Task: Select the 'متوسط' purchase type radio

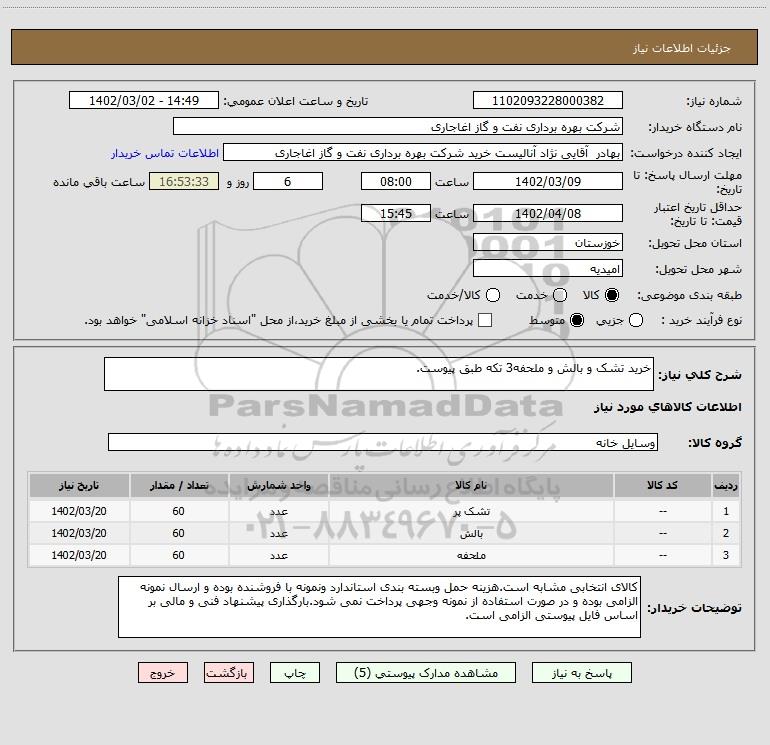Action: [x=577, y=320]
